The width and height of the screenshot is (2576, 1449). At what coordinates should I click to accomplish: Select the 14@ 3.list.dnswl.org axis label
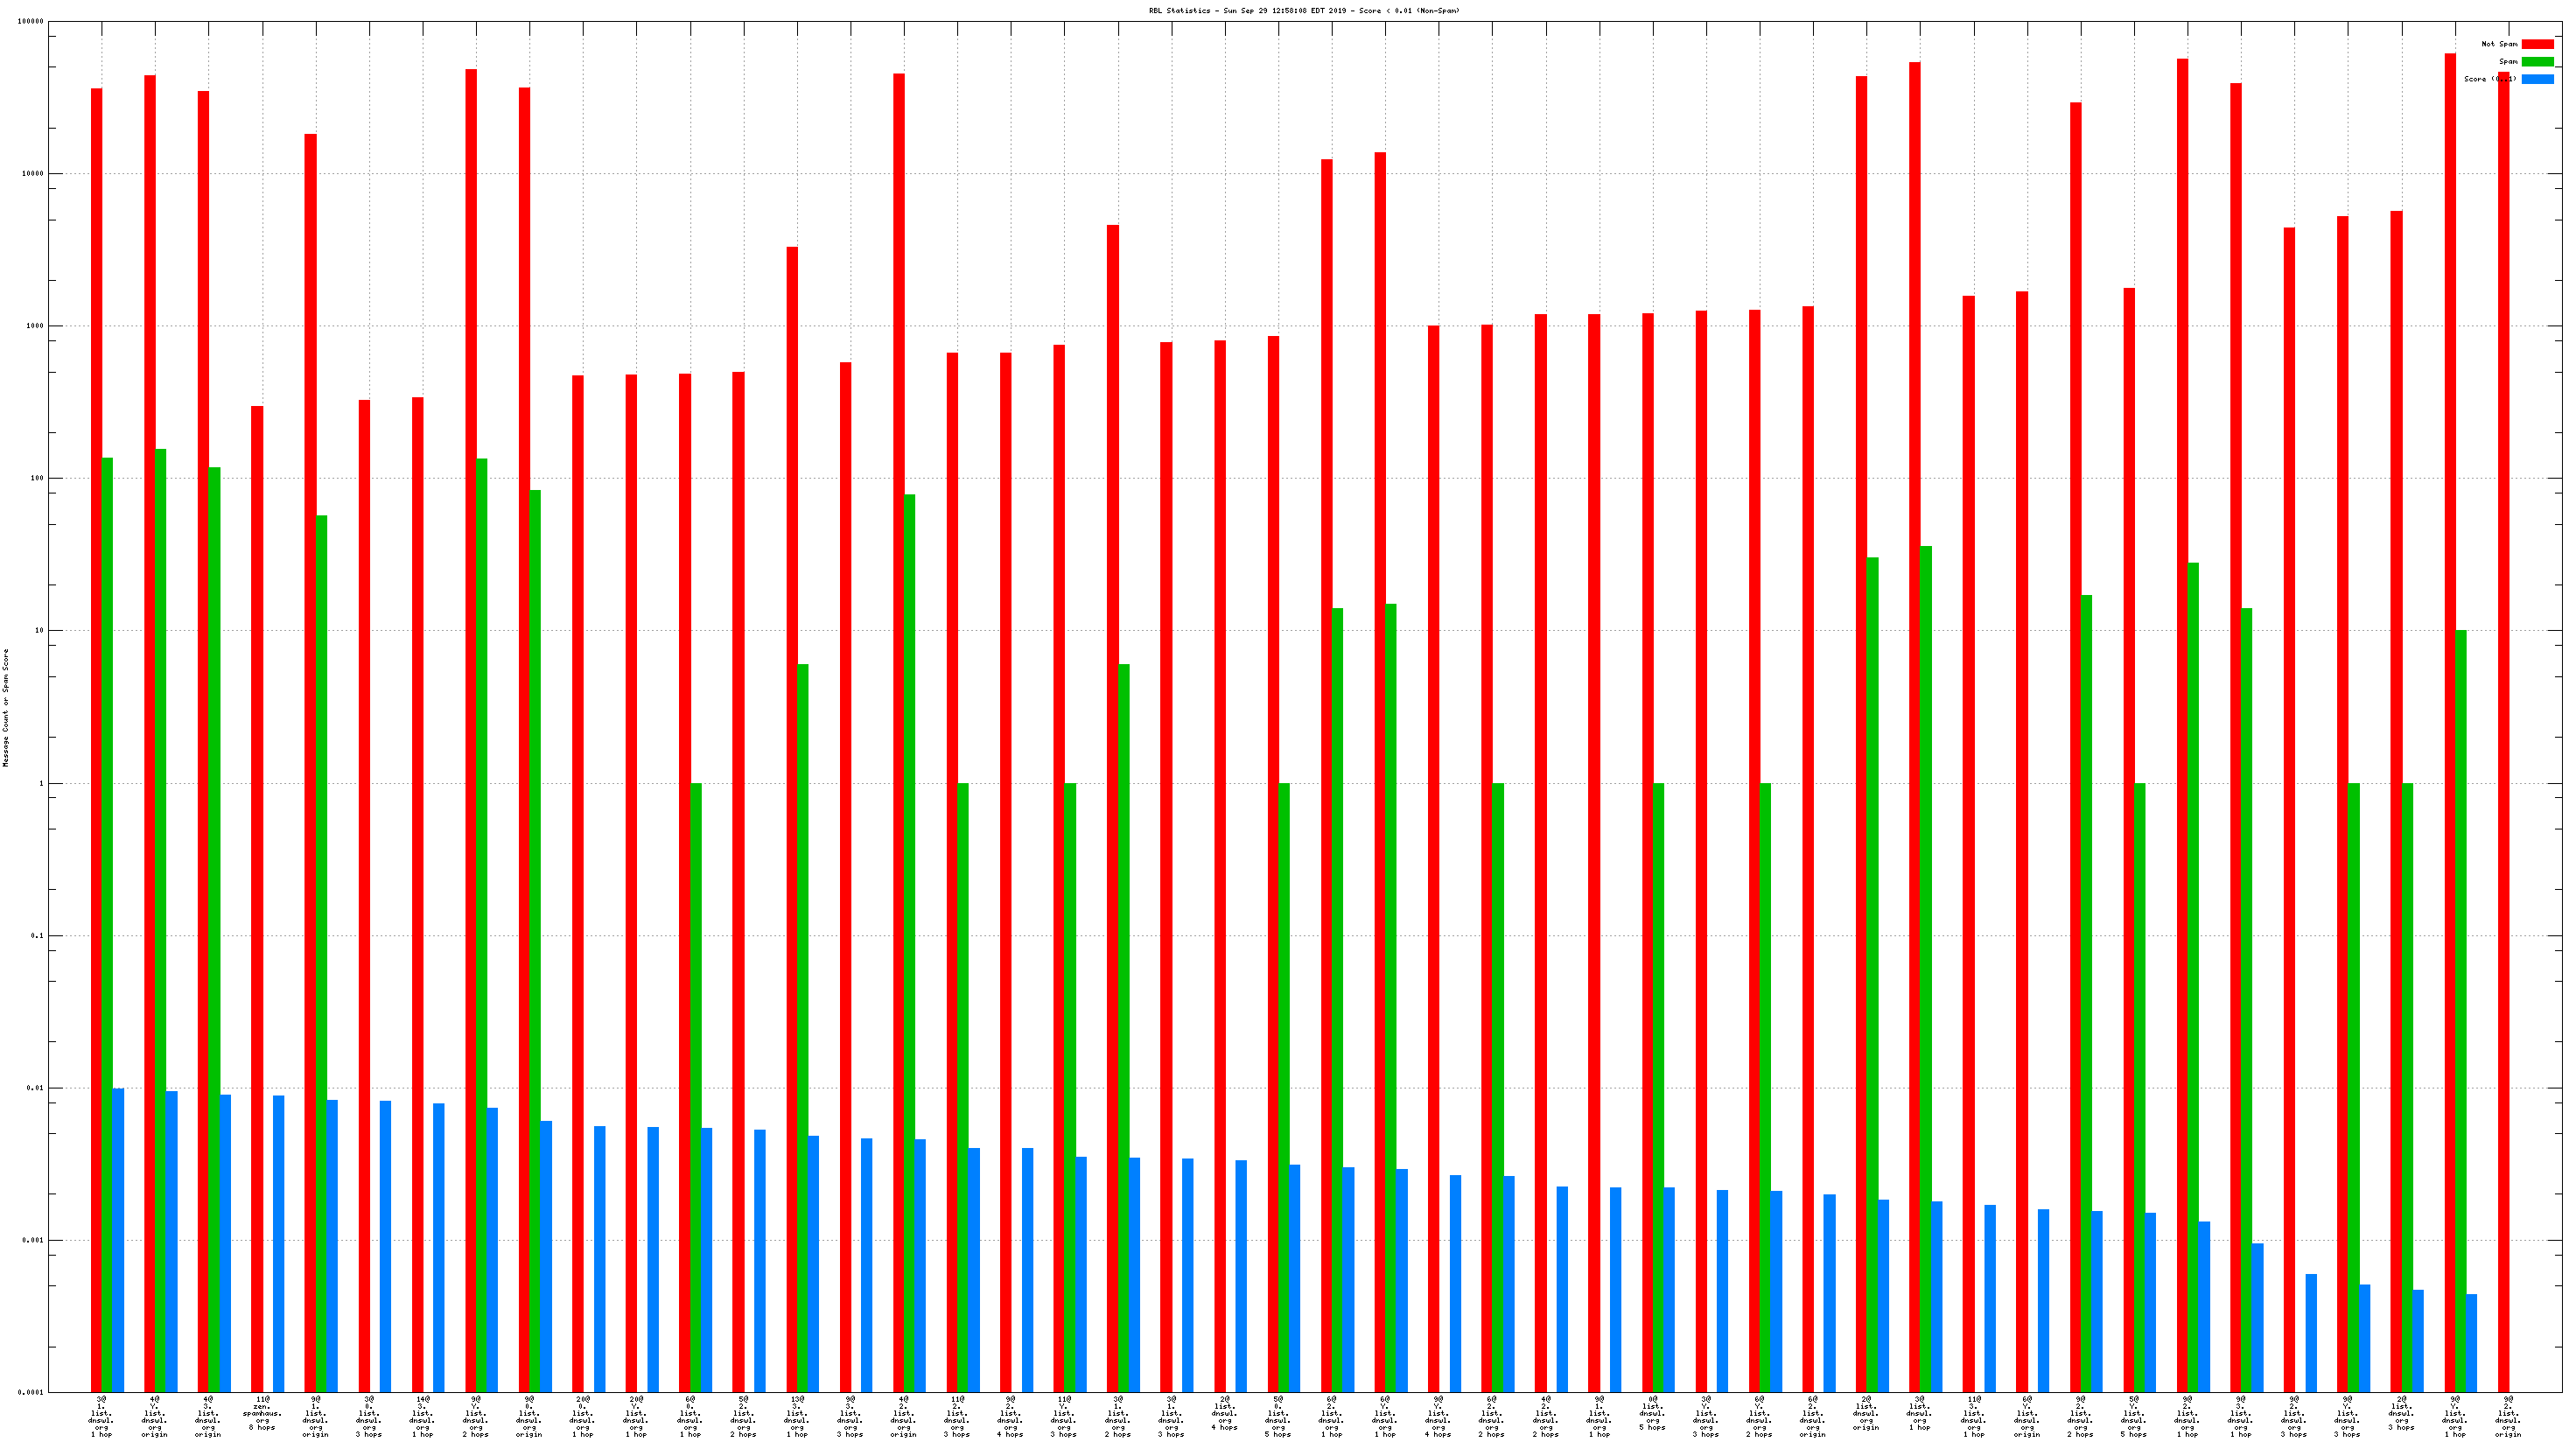coord(422,1417)
